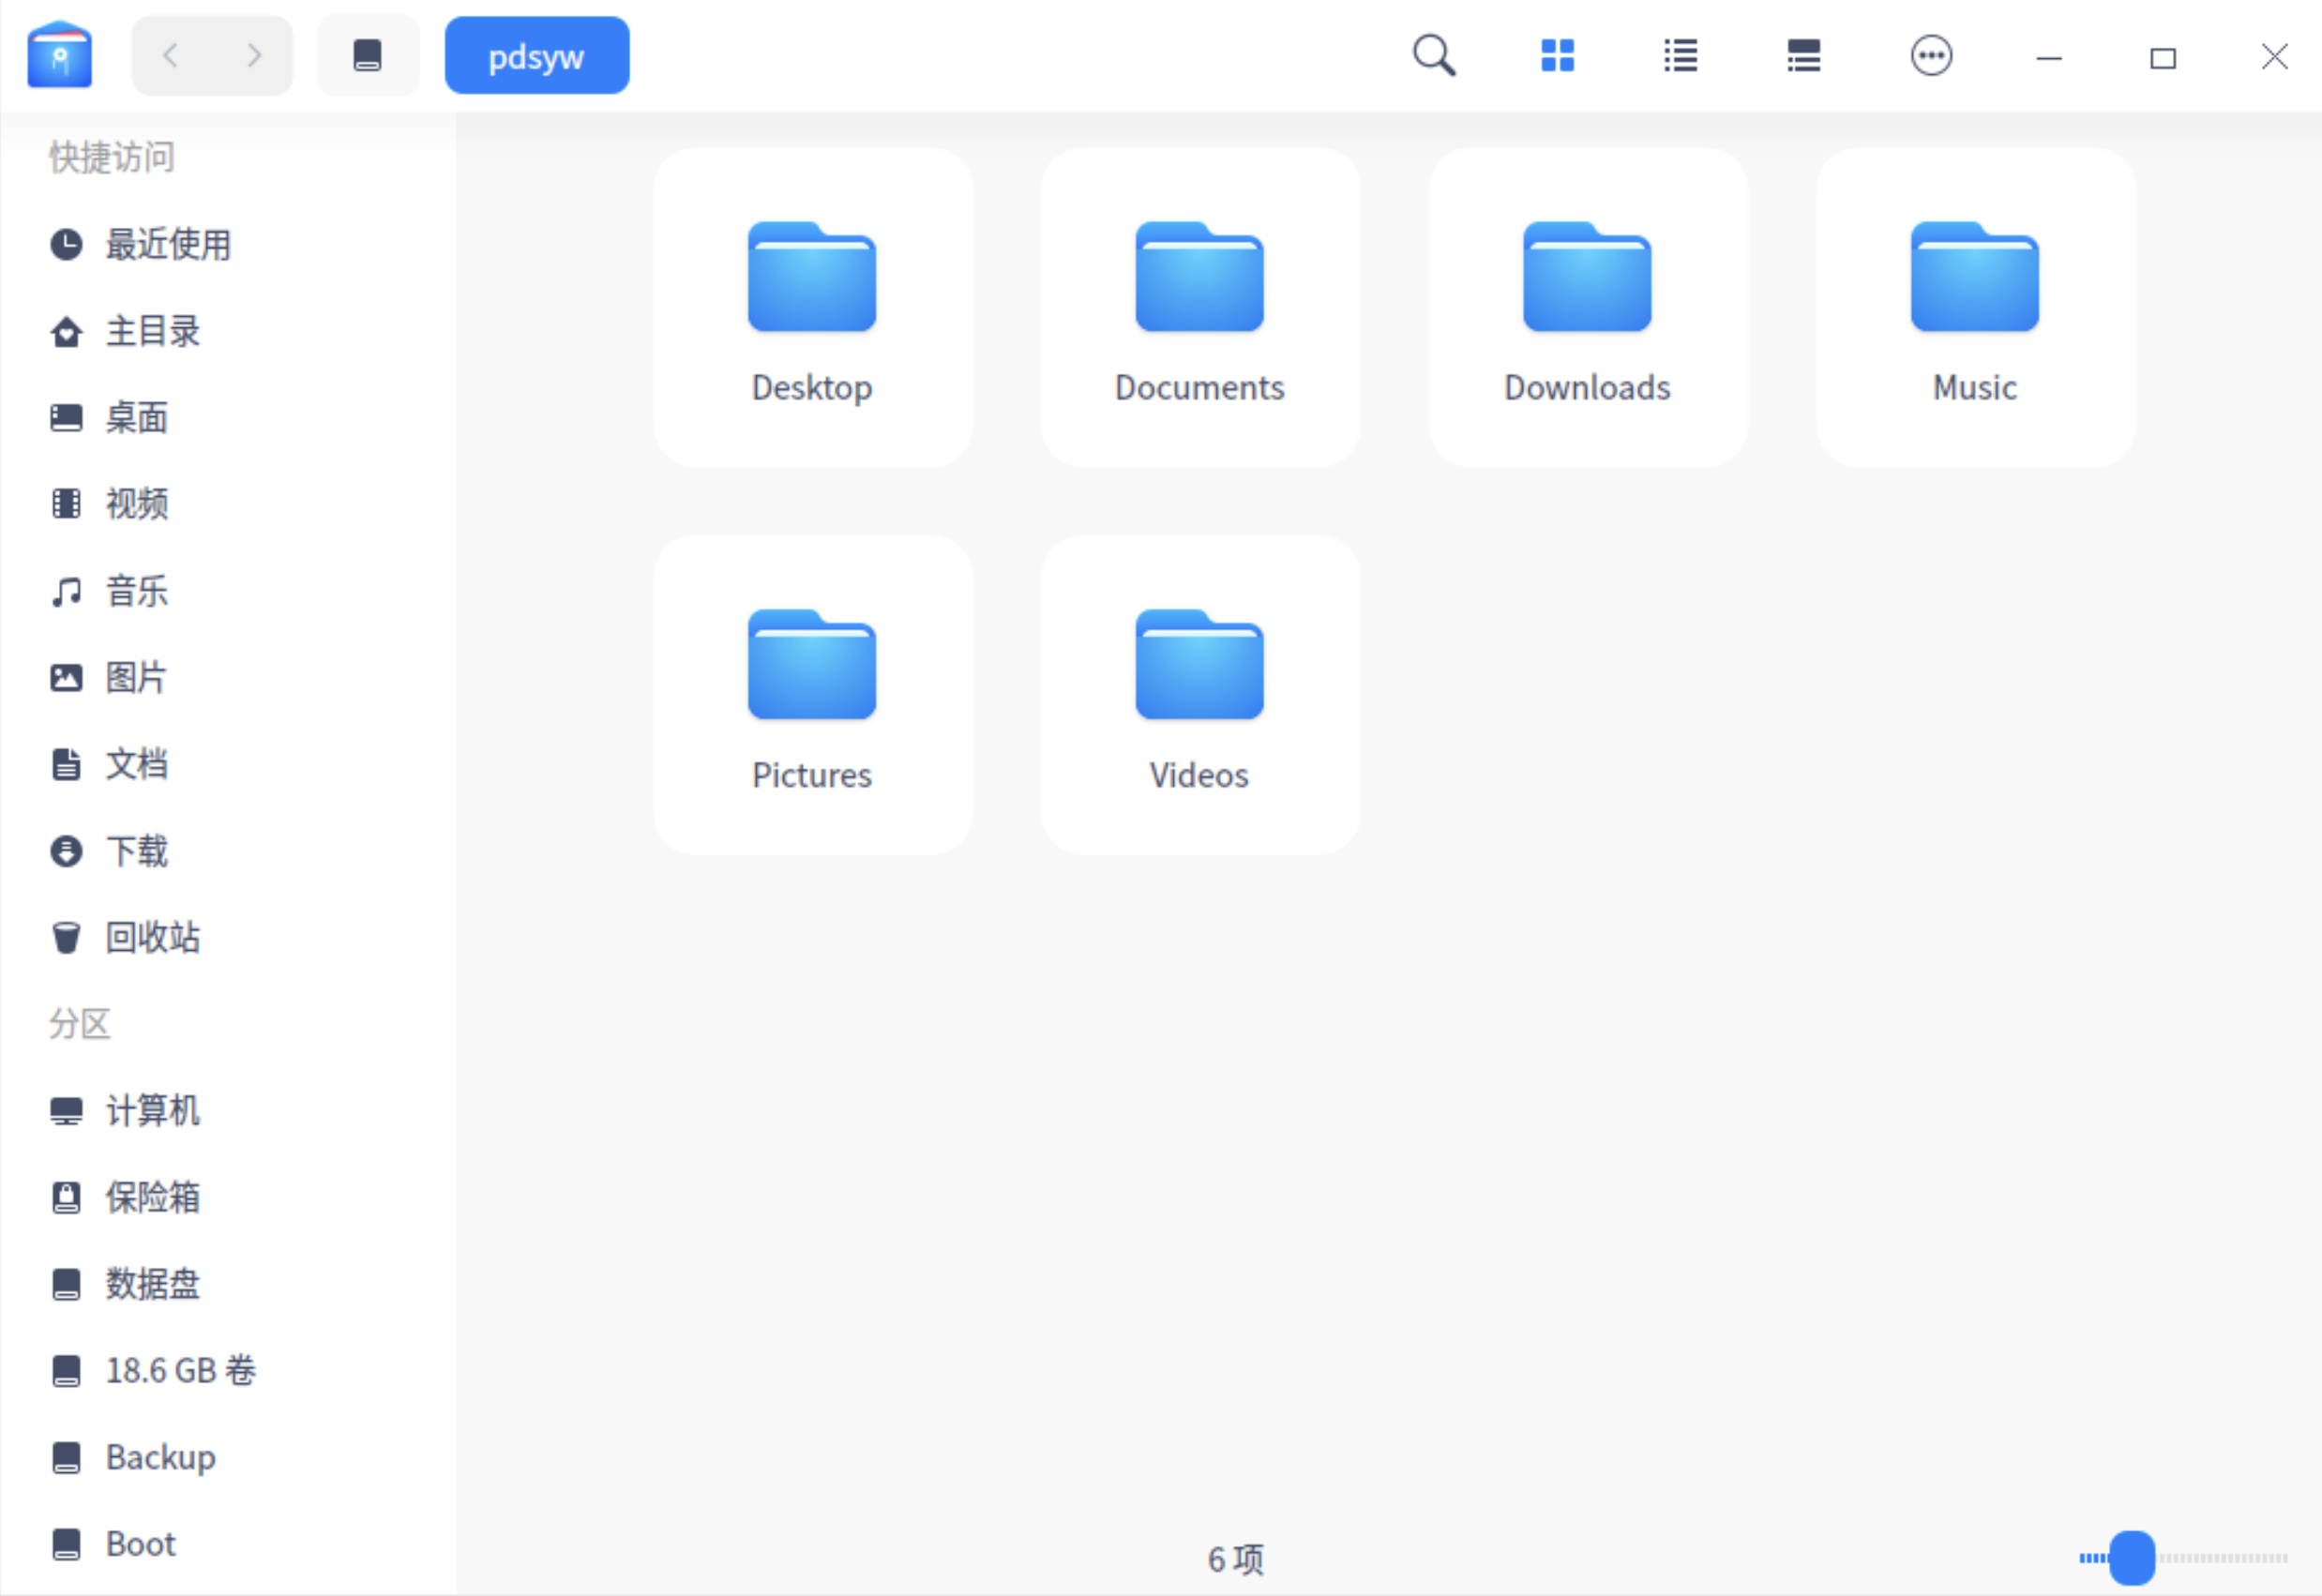Switch to icon grid view
Screen dimensions: 2322x1596
(x=1557, y=56)
